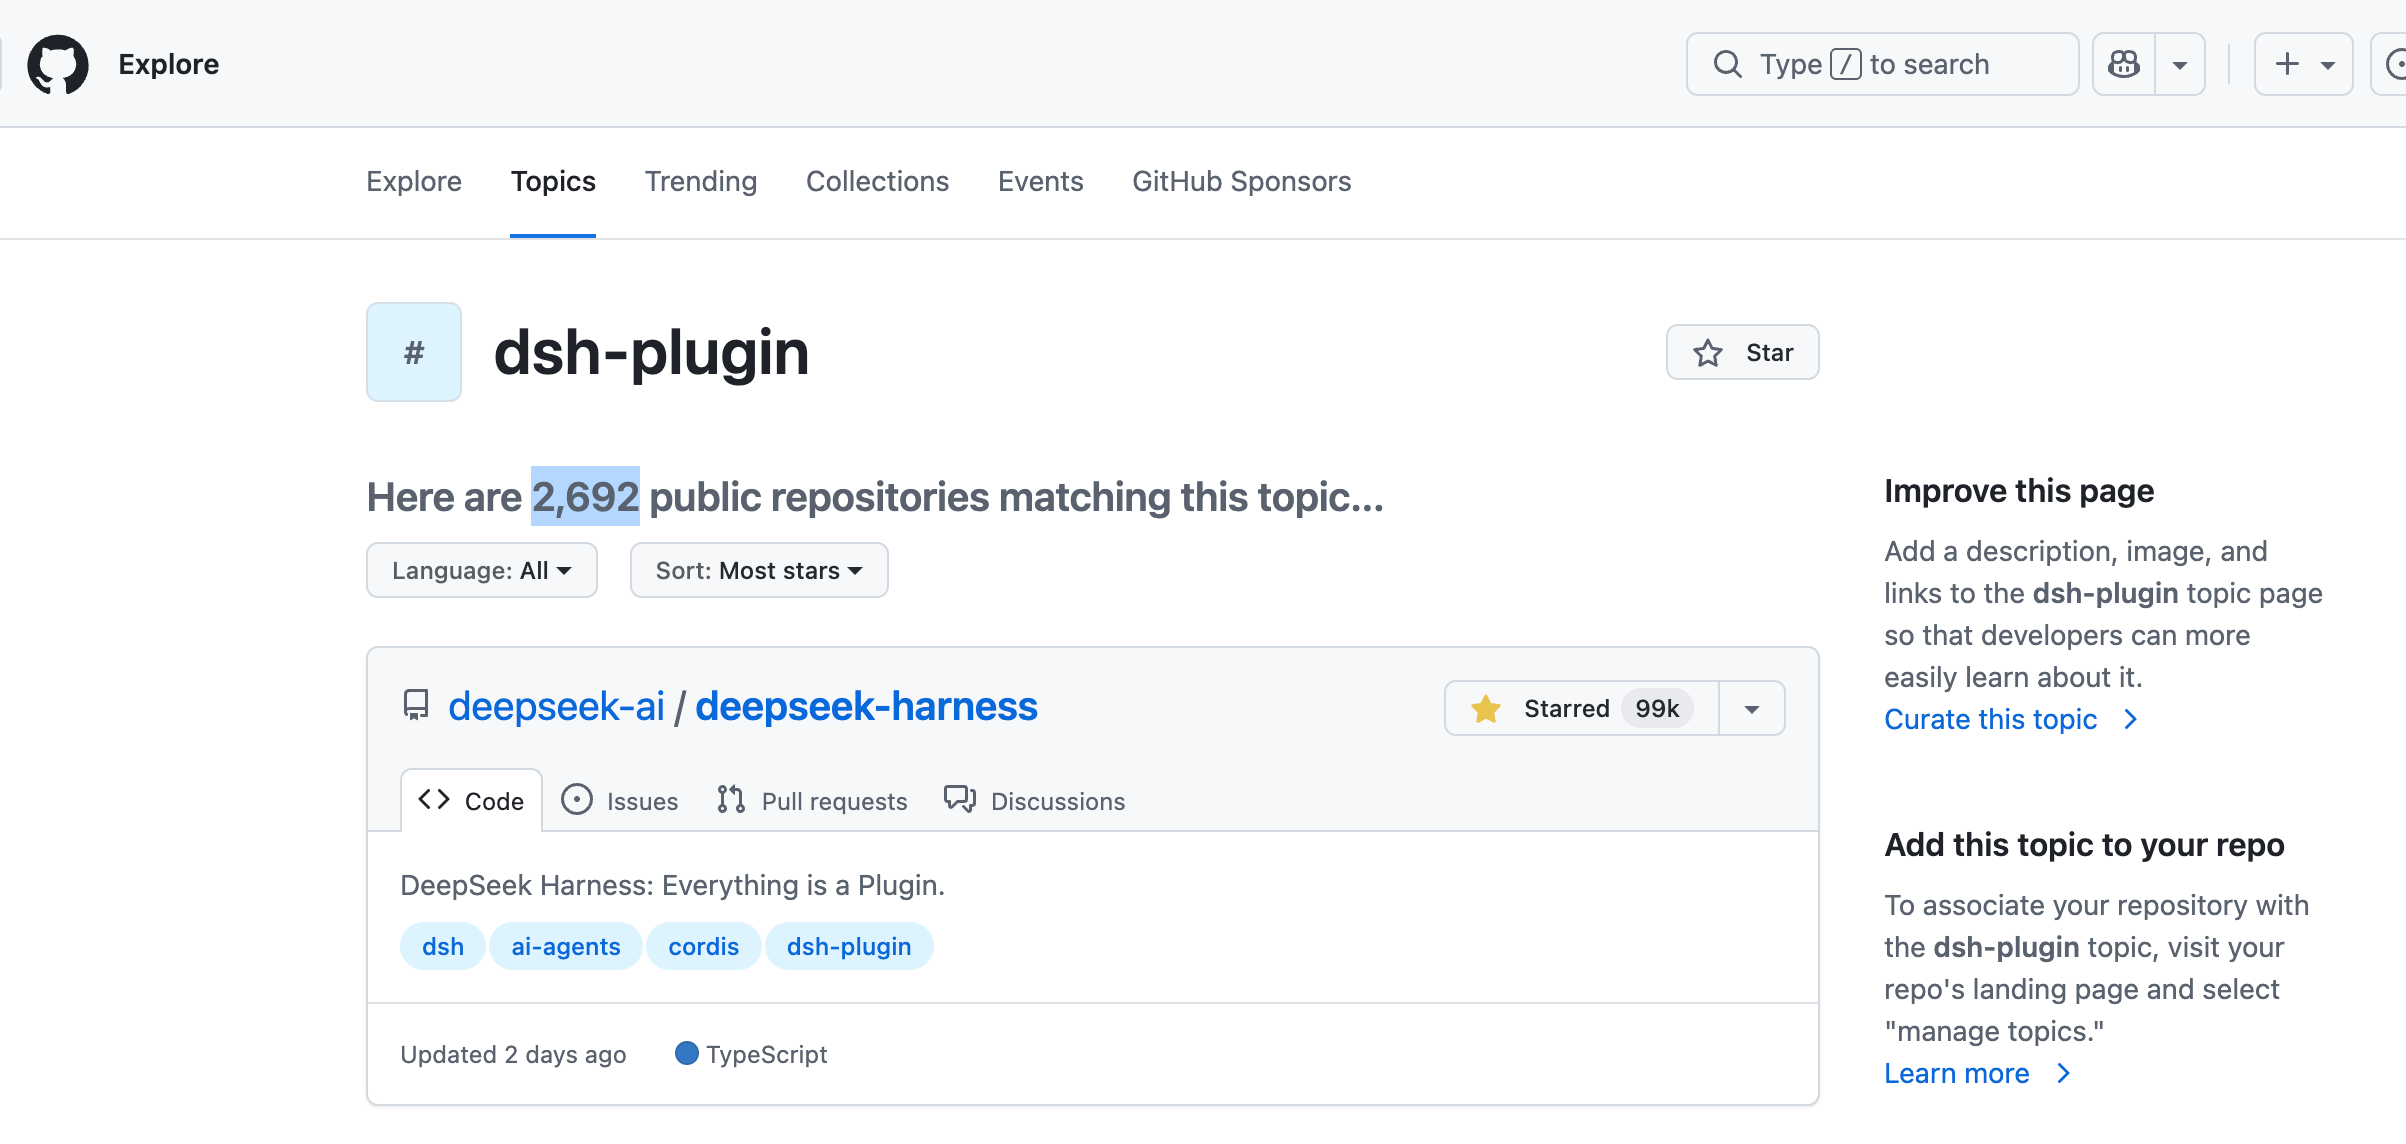Open the Events tab
This screenshot has height=1144, width=2406.
[x=1040, y=181]
